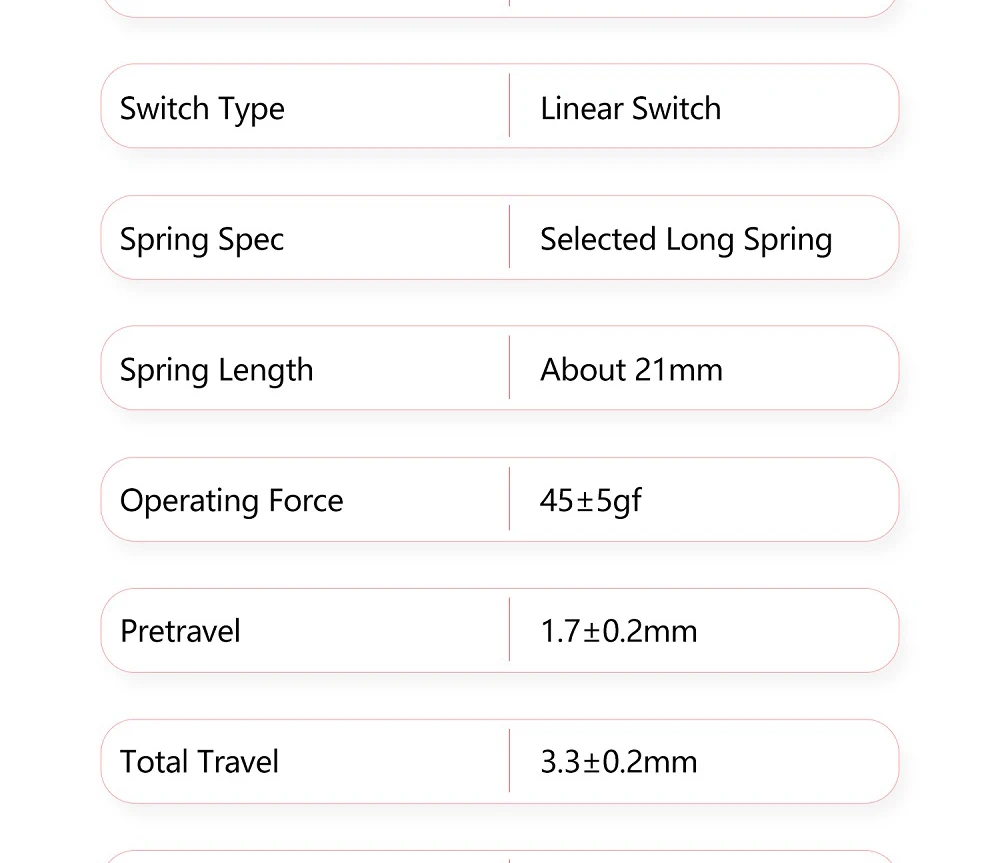This screenshot has width=1000, height=863.
Task: Click the Spring Length label
Action: click(x=216, y=370)
